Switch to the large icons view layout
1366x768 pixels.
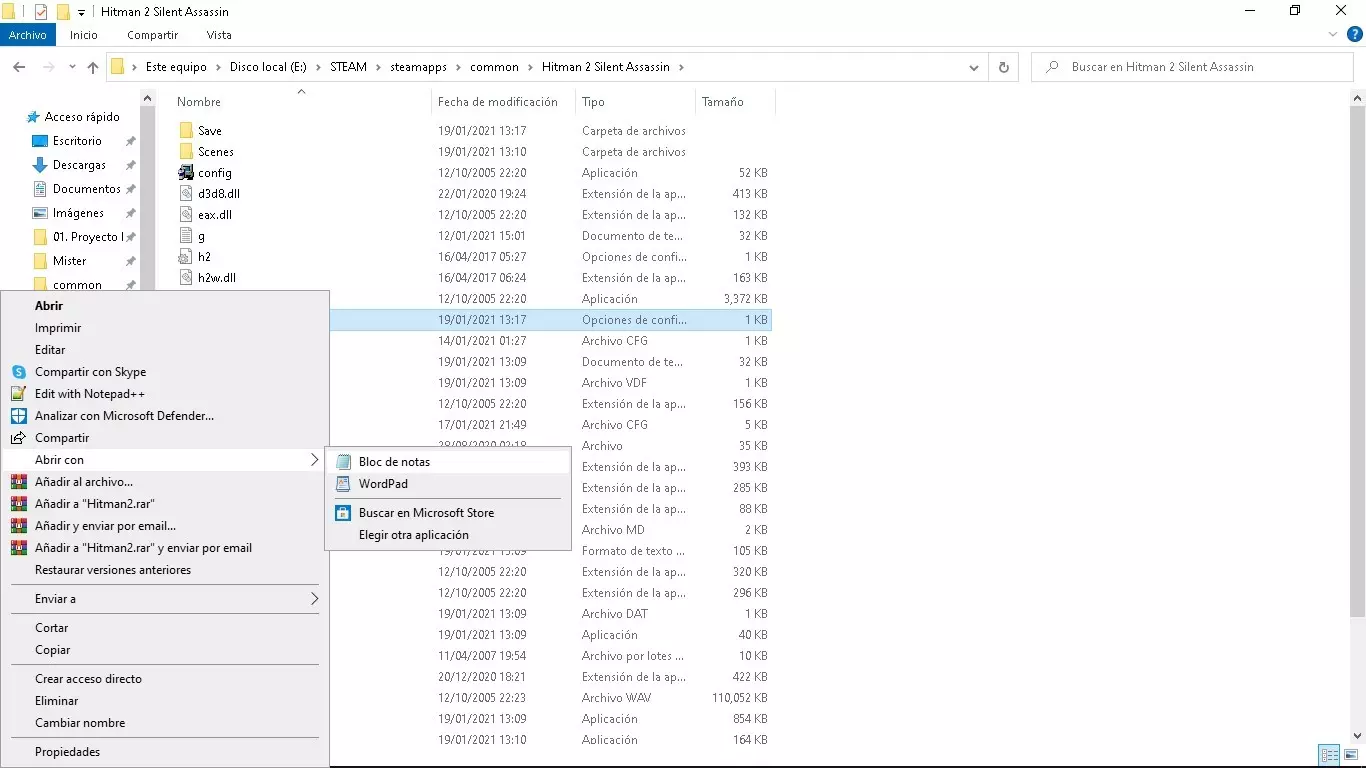tap(1351, 755)
